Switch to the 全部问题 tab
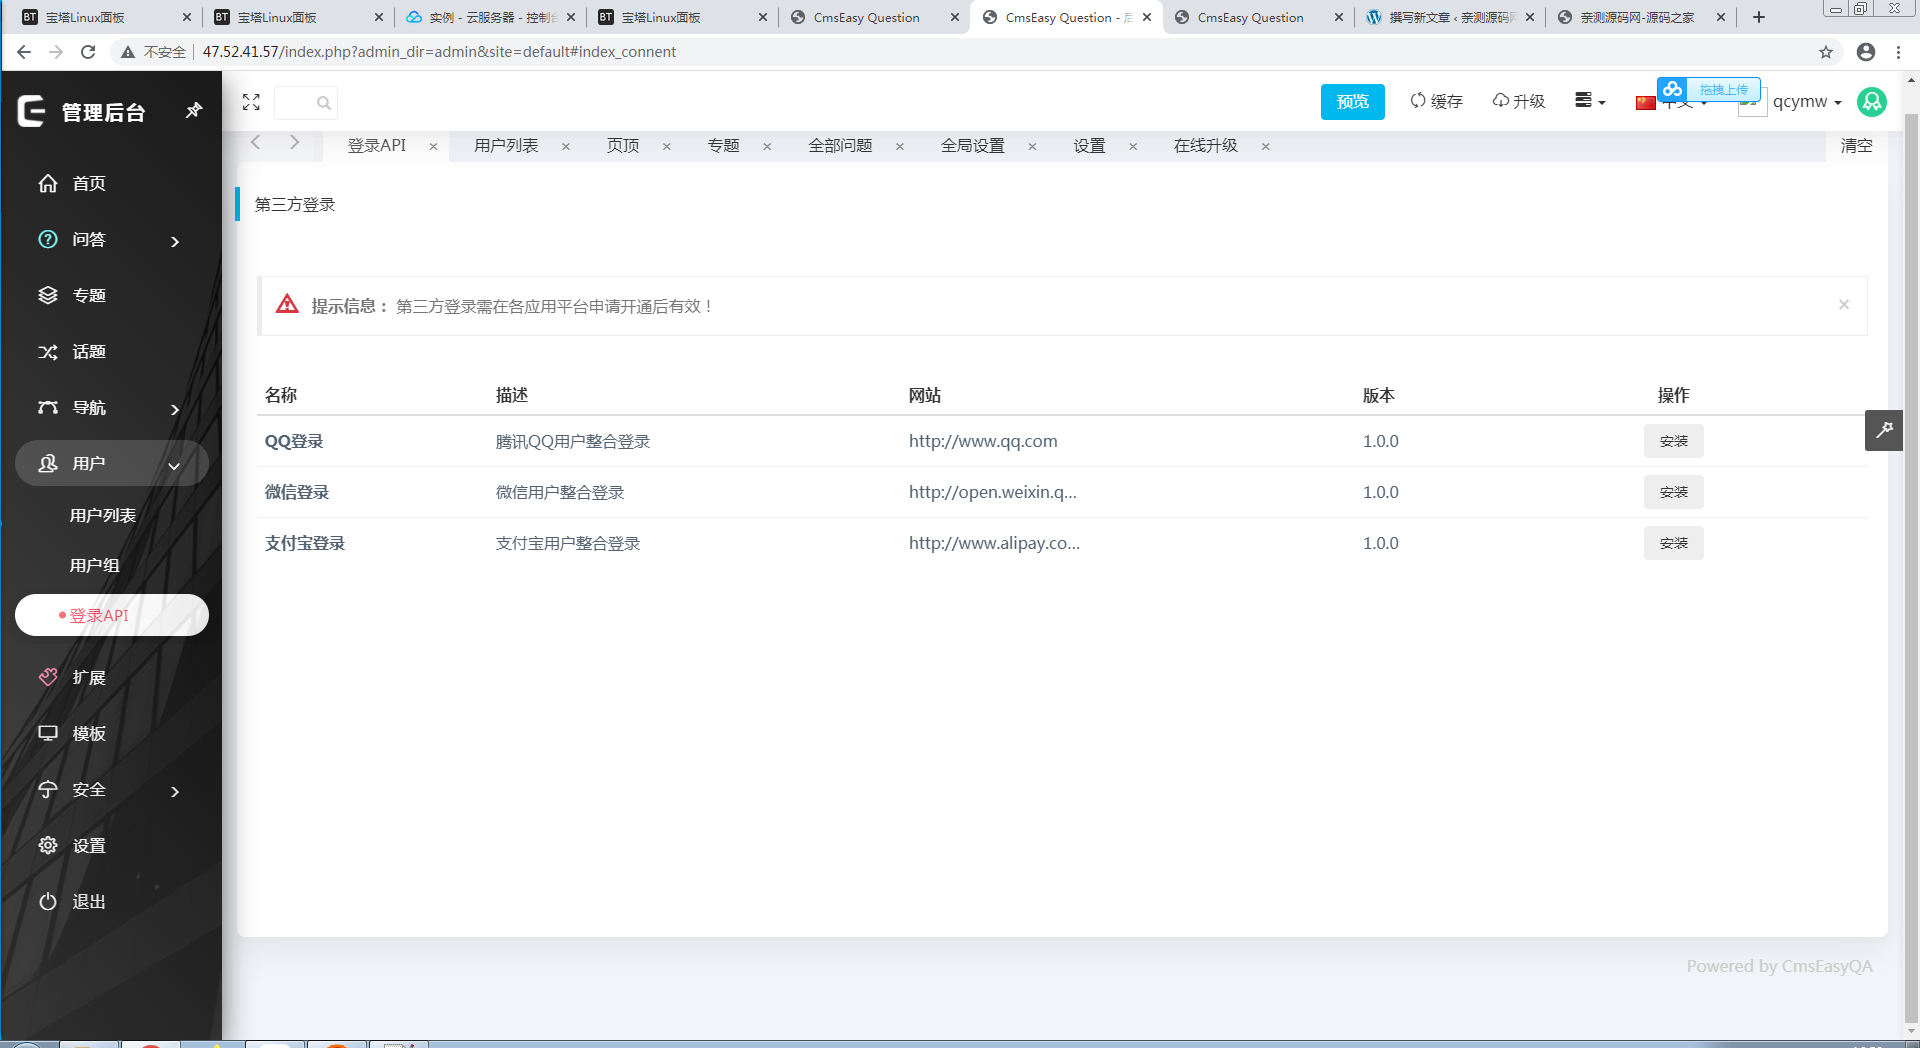 pos(840,146)
